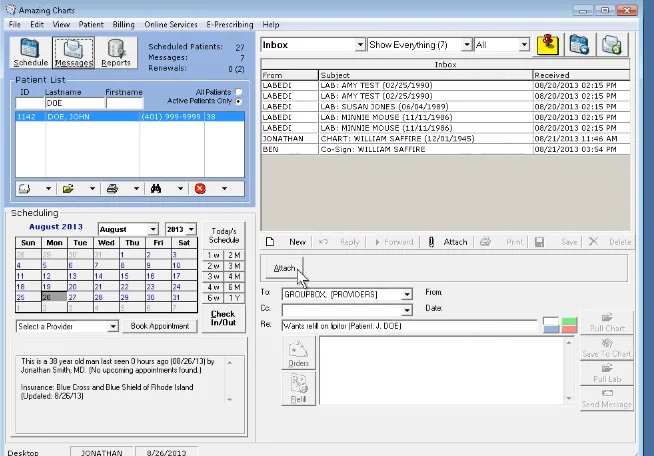
Task: Click the Check In/Out button
Action: [x=223, y=318]
